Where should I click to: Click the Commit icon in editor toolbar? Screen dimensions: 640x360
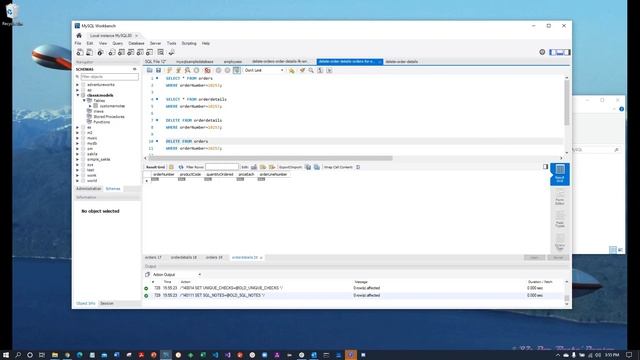218,70
